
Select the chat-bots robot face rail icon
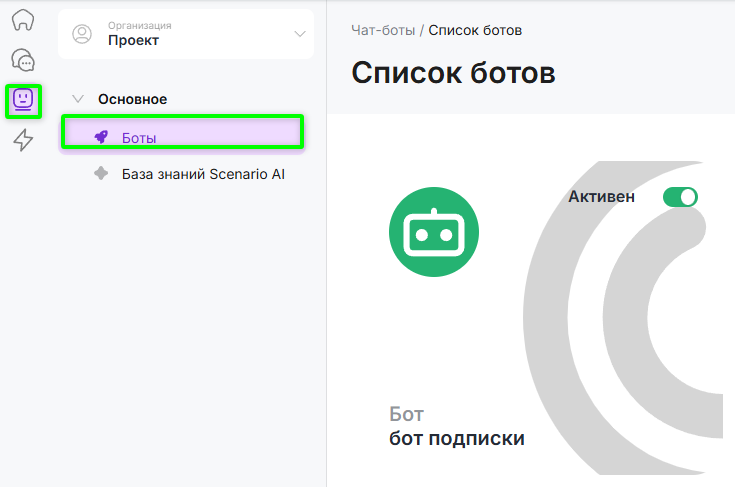(x=22, y=100)
